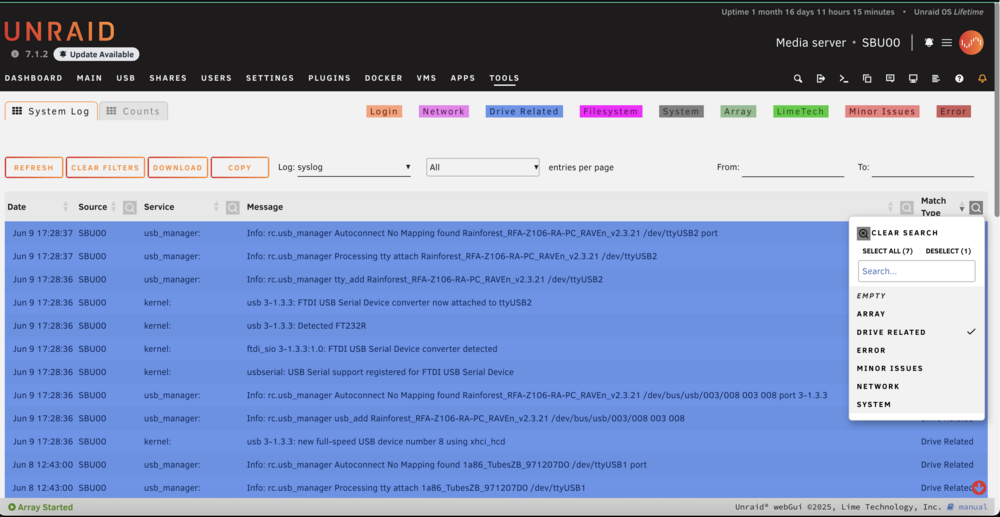Toggle the gray System filter label
This screenshot has height=517, width=1000.
[x=681, y=112]
